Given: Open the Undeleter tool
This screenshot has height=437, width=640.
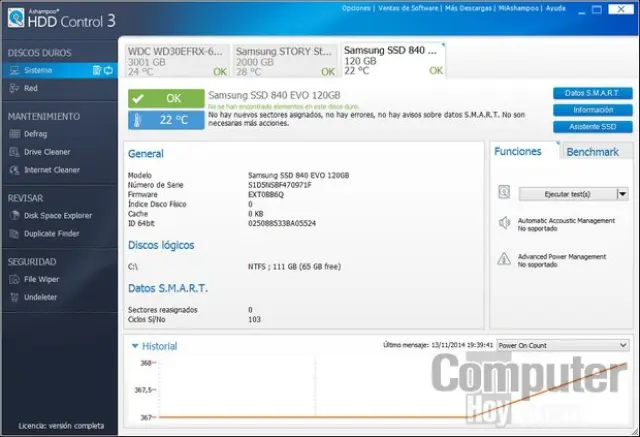Looking at the screenshot, I should point(43,296).
